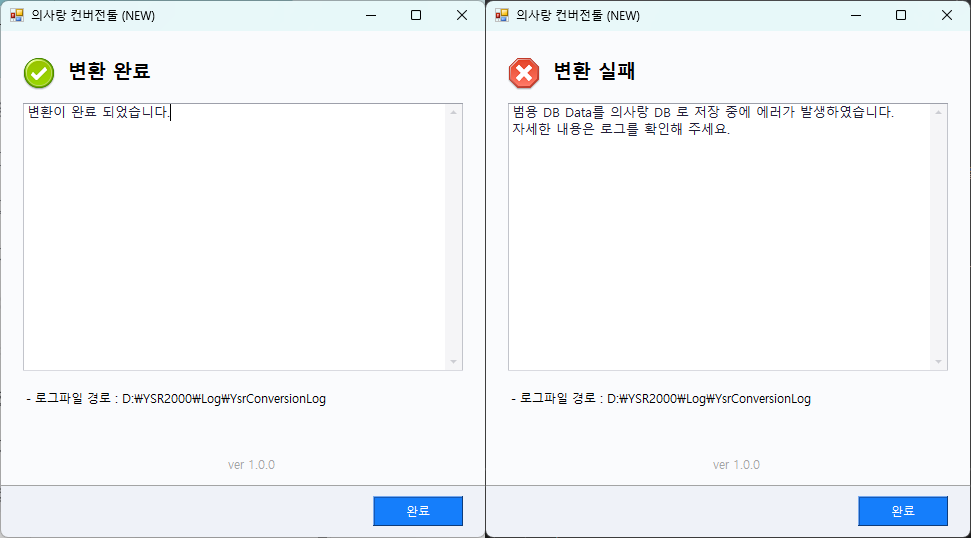Click 'ver 1.0.0' label in the 변환 완료 window

coord(251,465)
